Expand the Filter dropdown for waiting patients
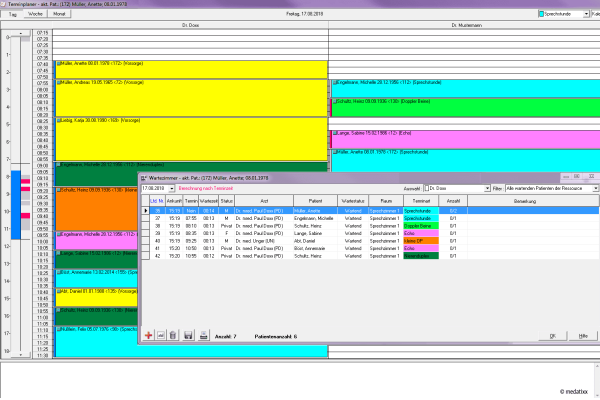This screenshot has width=600, height=400. click(596, 188)
